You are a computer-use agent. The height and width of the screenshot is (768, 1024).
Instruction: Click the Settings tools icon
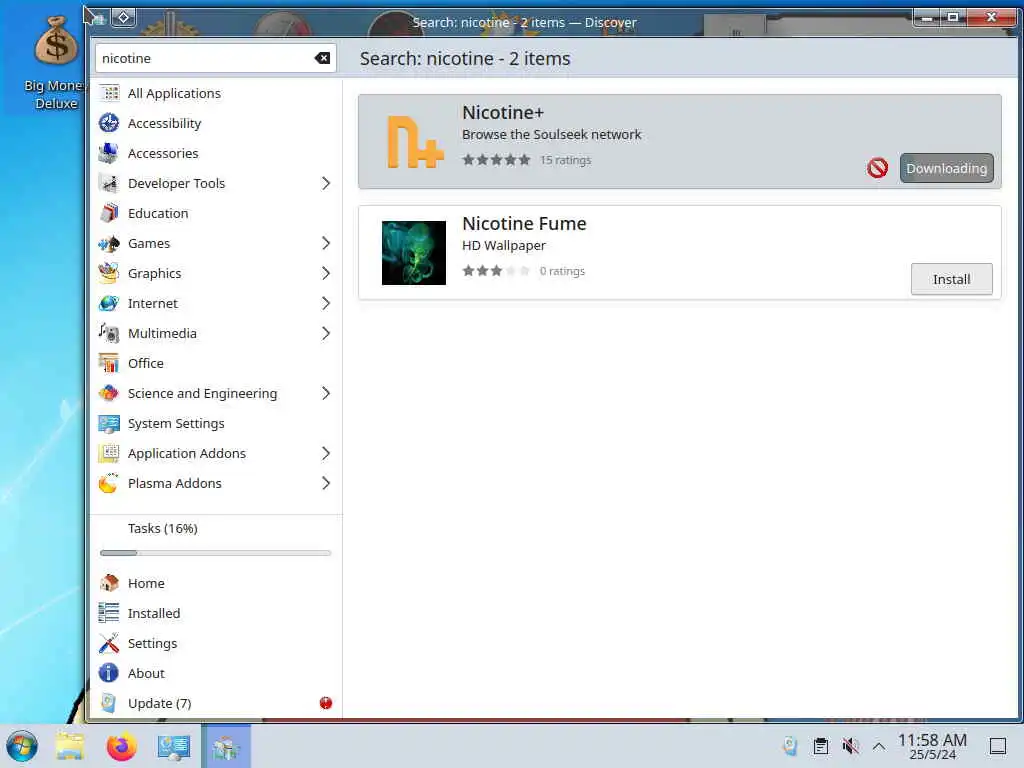point(109,643)
